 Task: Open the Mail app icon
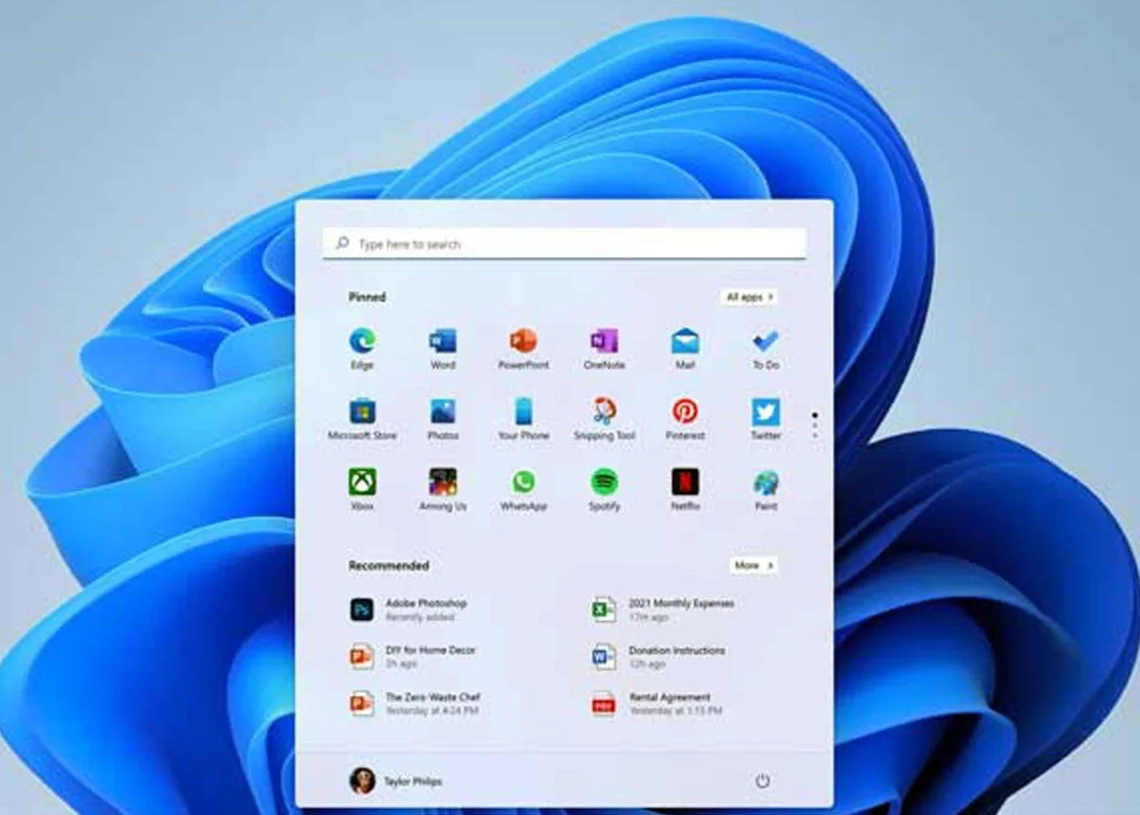[x=685, y=341]
